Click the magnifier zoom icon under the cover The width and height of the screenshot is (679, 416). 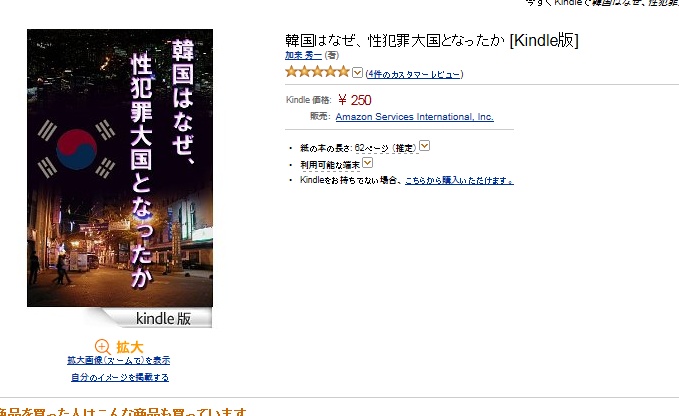(103, 347)
